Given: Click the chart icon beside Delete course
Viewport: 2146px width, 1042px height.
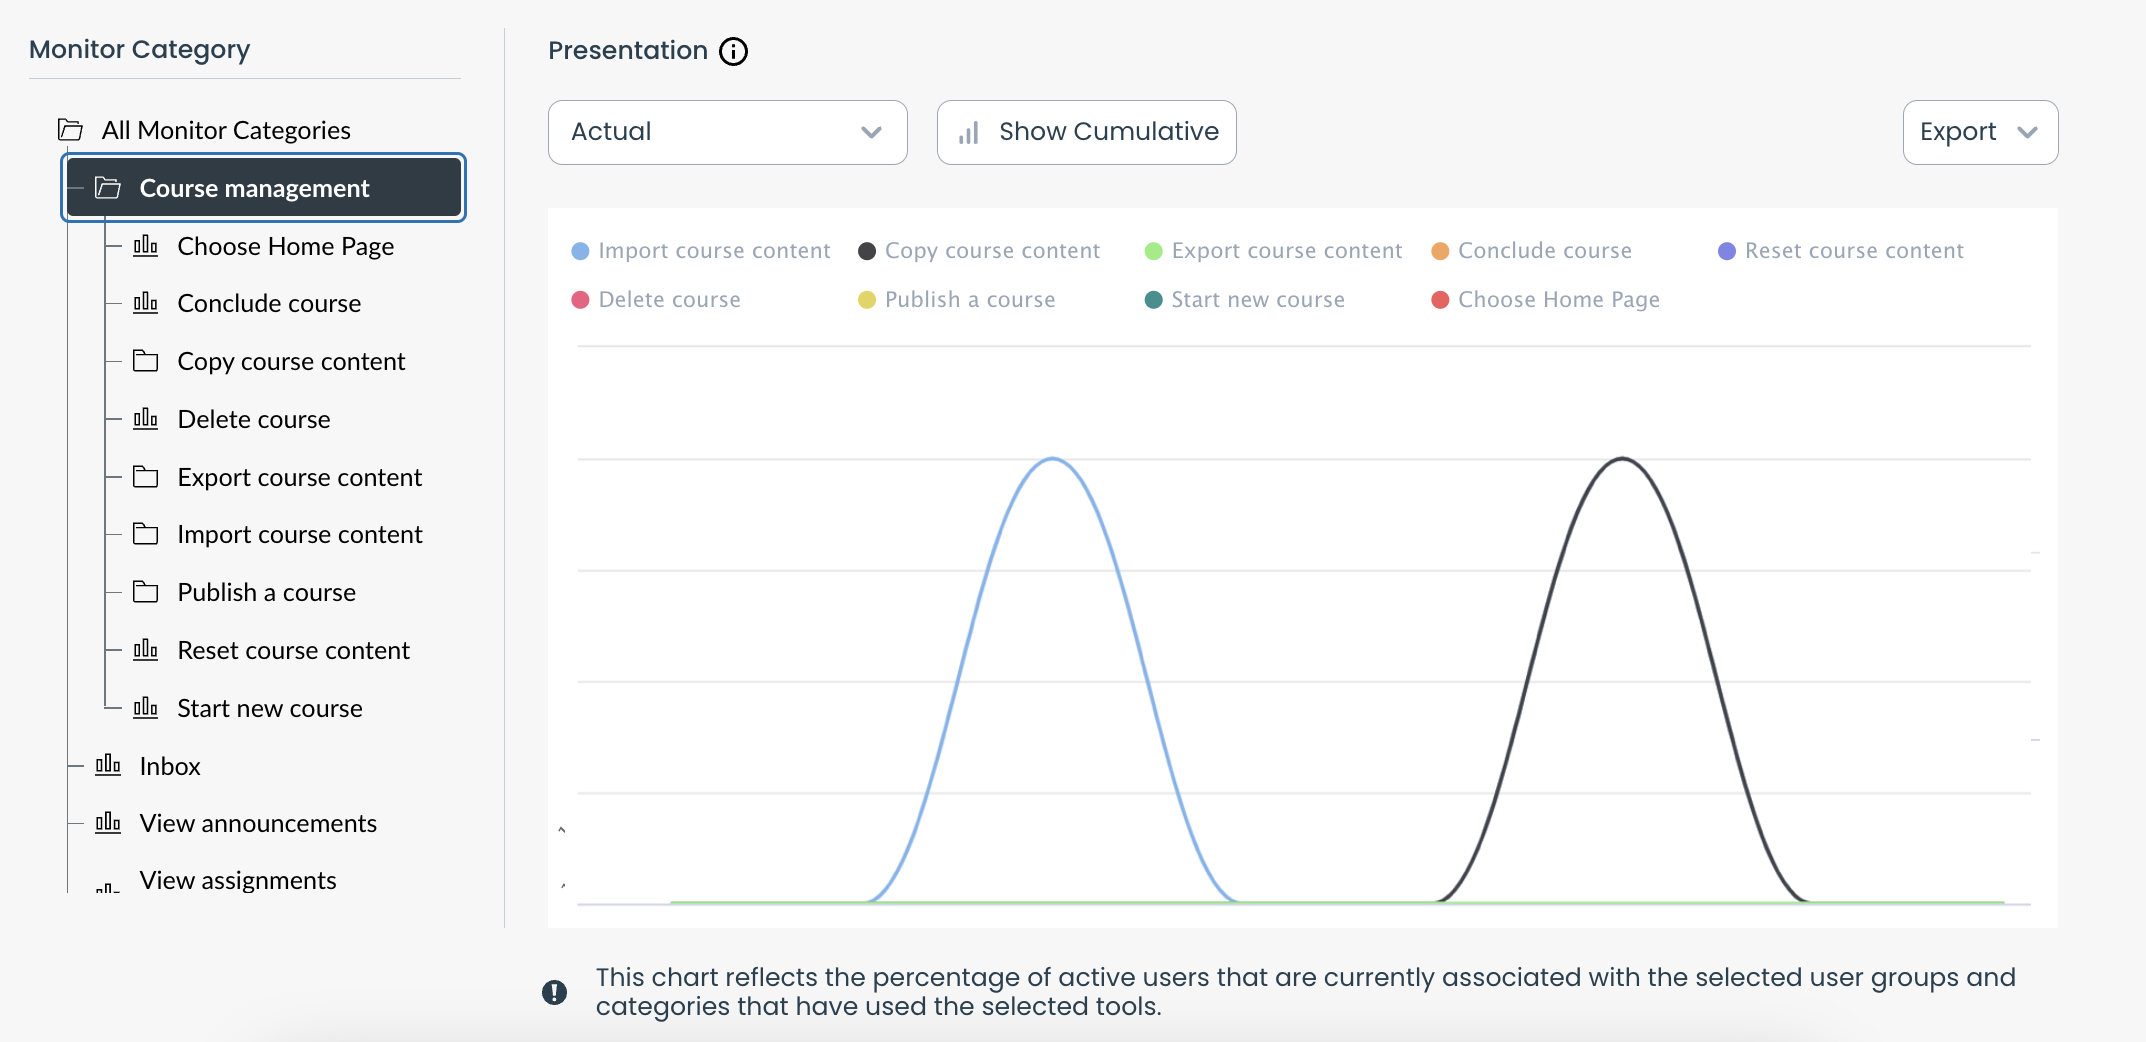Looking at the screenshot, I should coord(146,419).
